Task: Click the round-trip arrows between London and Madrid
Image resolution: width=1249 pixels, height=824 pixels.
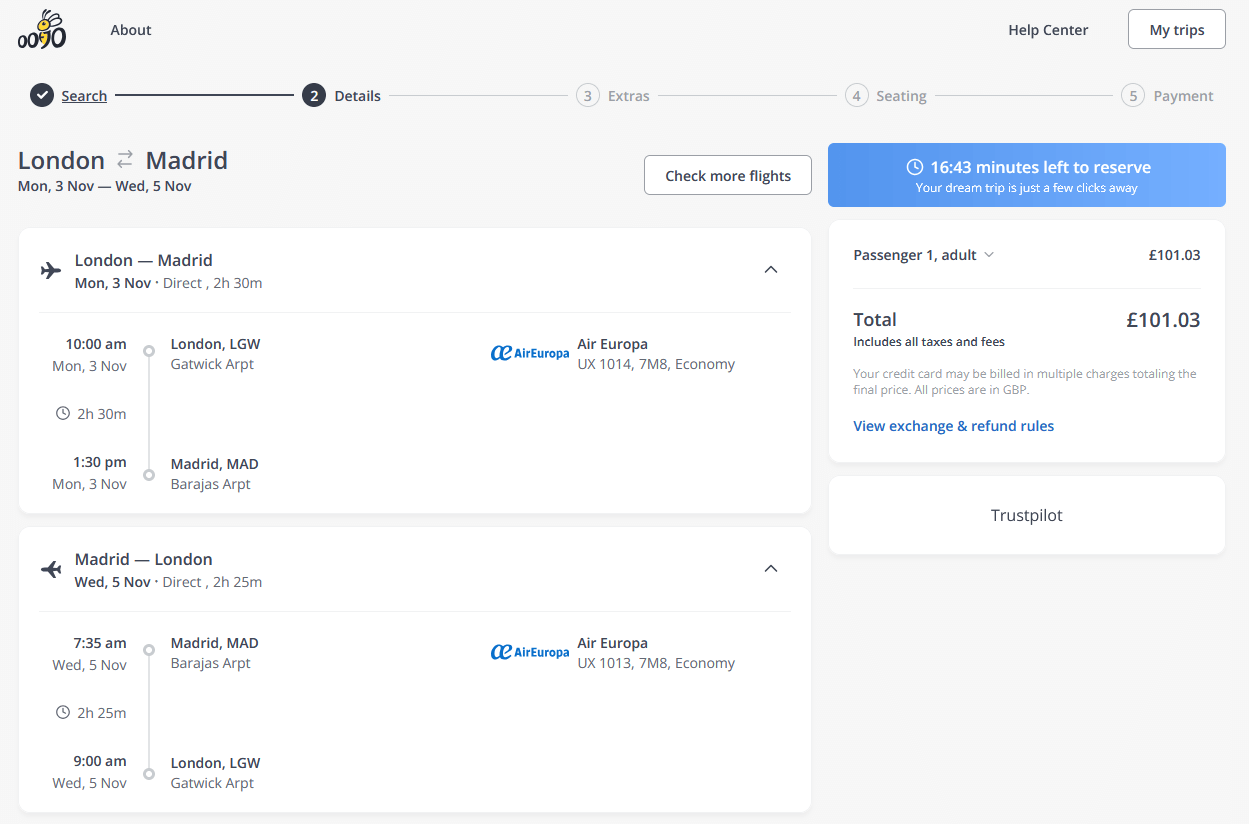Action: point(125,160)
